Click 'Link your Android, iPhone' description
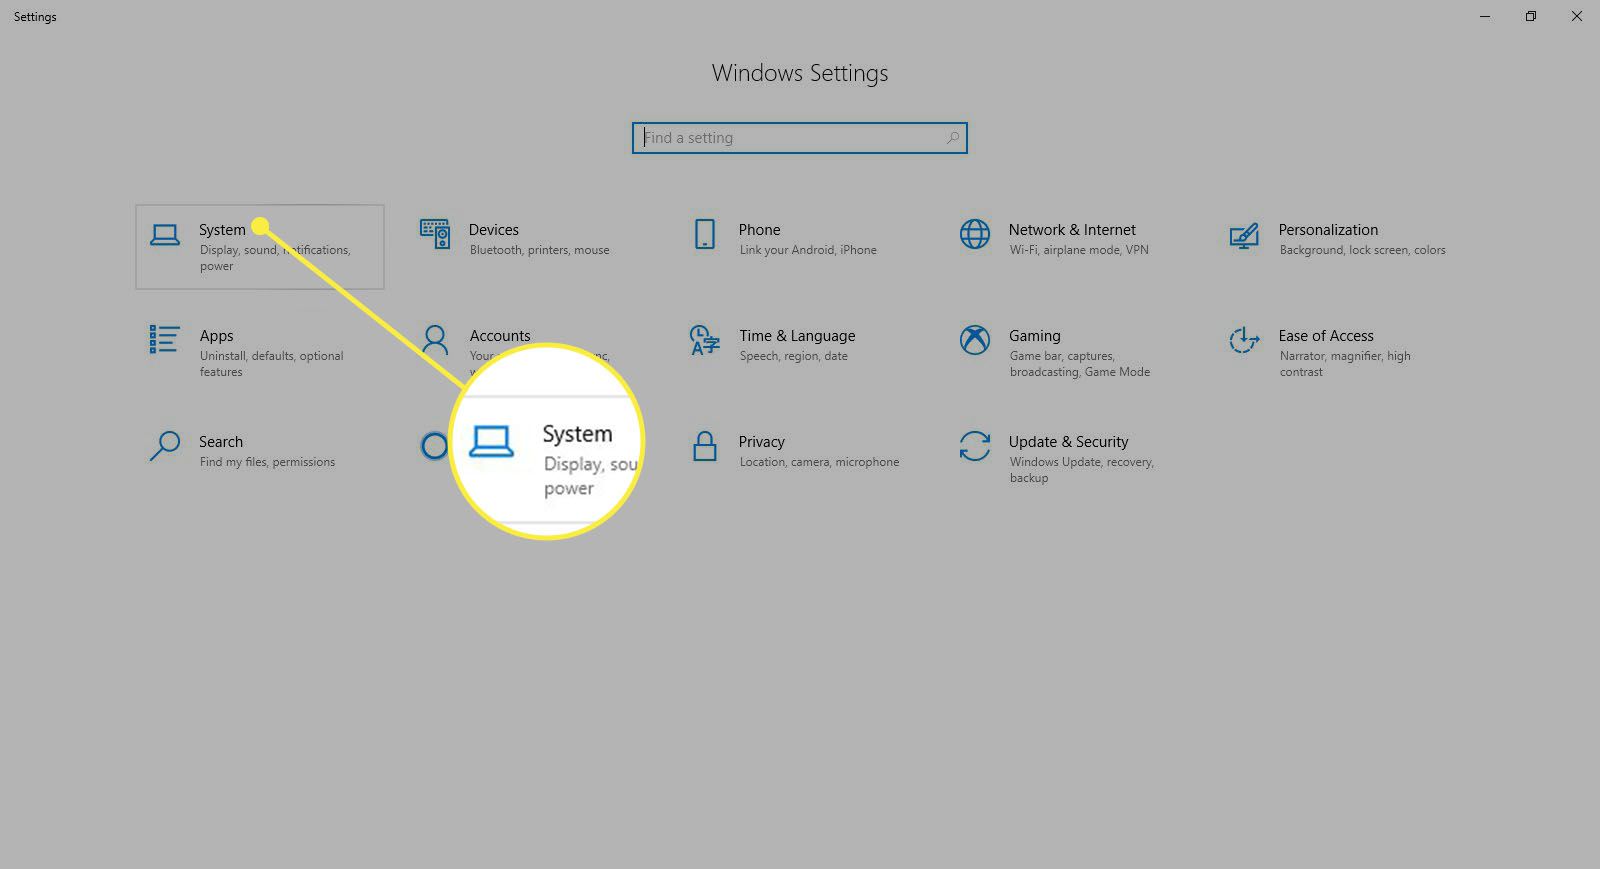Screen dimensions: 1600x869 coord(808,250)
